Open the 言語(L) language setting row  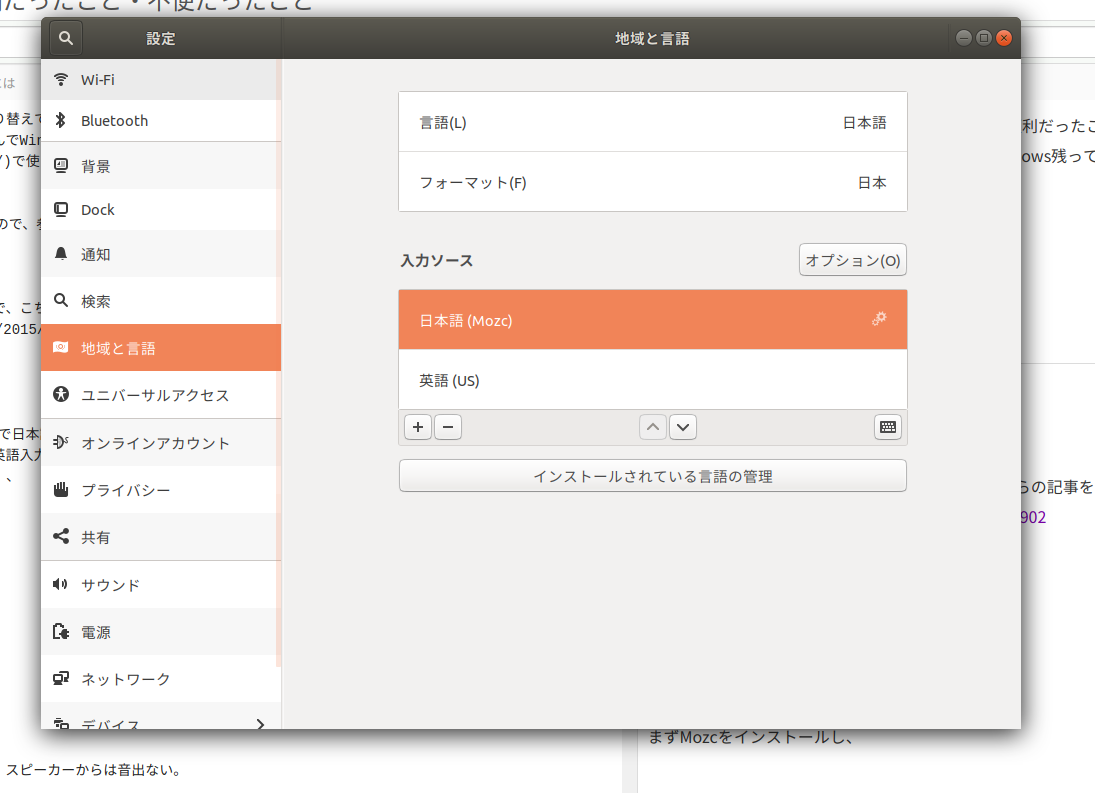click(652, 121)
